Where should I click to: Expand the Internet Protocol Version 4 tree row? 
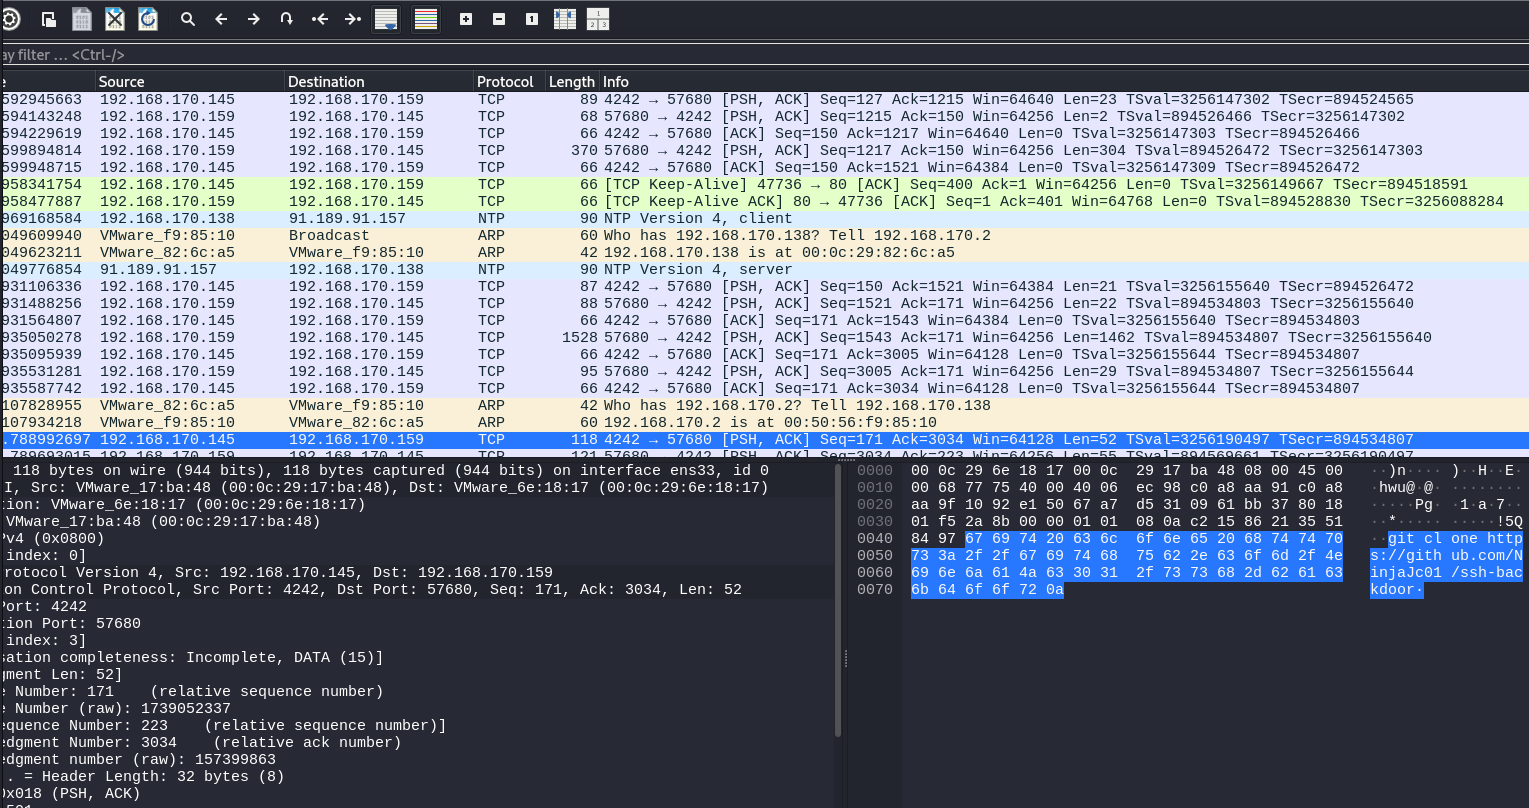coord(300,573)
